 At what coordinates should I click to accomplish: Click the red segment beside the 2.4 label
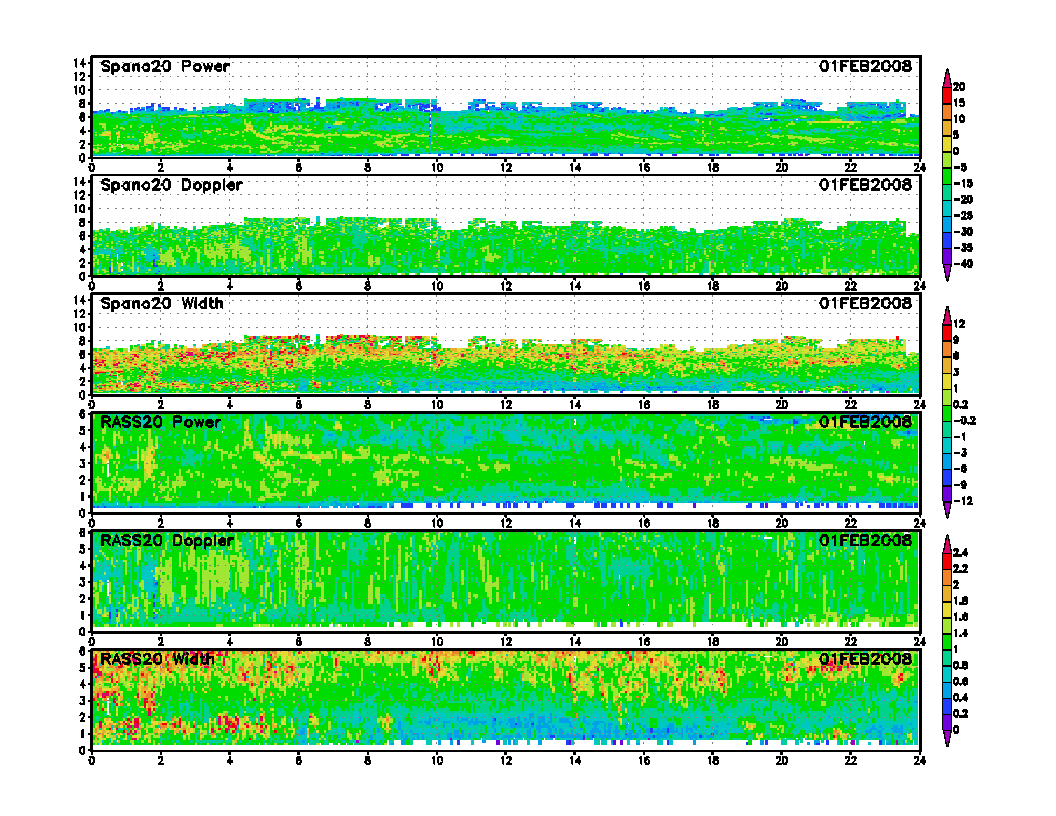click(947, 560)
